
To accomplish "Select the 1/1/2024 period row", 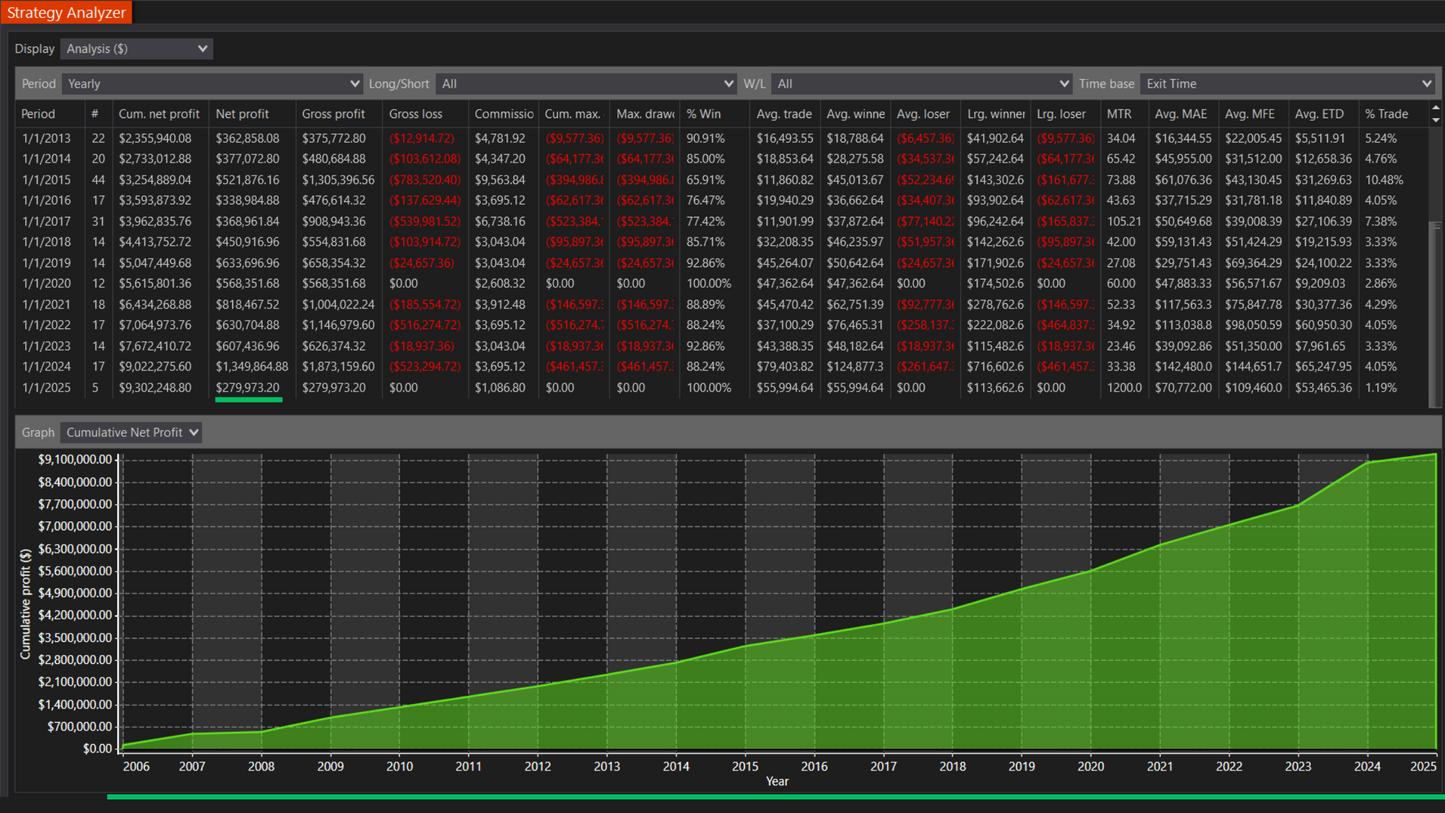I will click(x=722, y=367).
